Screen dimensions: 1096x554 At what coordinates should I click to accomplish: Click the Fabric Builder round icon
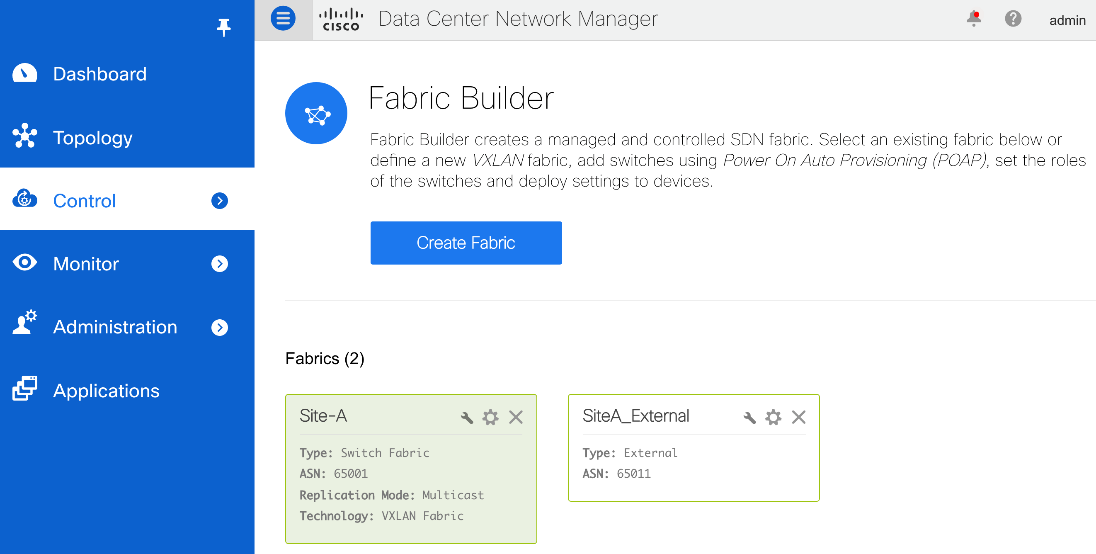317,113
